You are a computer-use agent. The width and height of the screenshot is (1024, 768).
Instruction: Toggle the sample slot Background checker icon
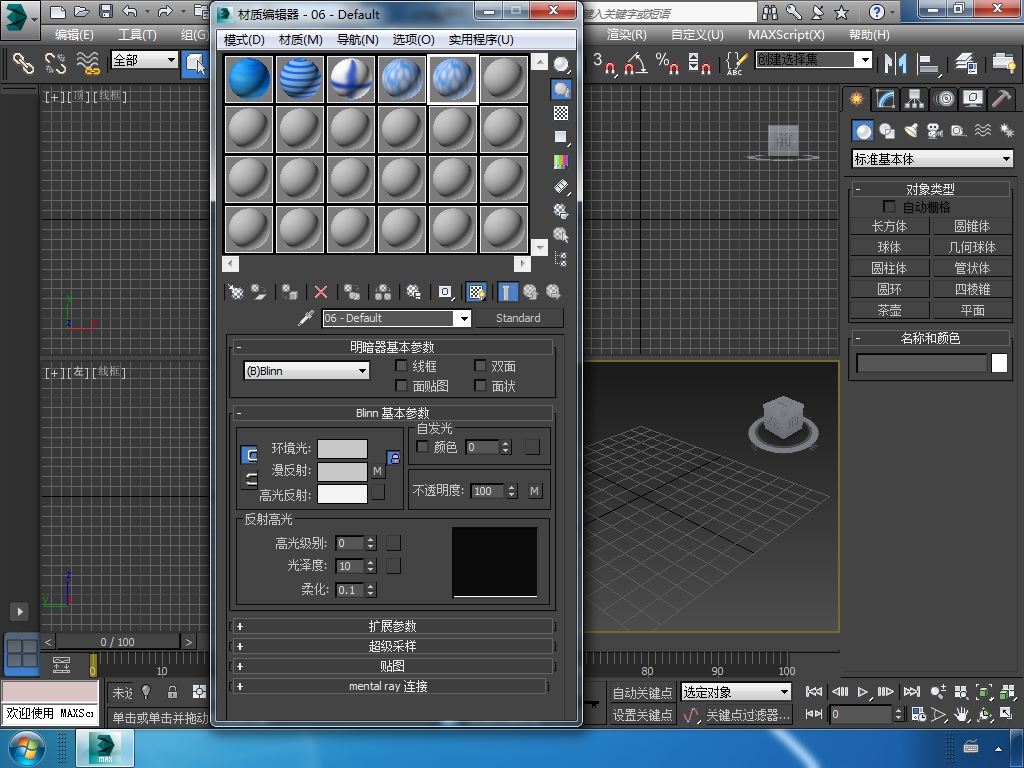[x=561, y=114]
